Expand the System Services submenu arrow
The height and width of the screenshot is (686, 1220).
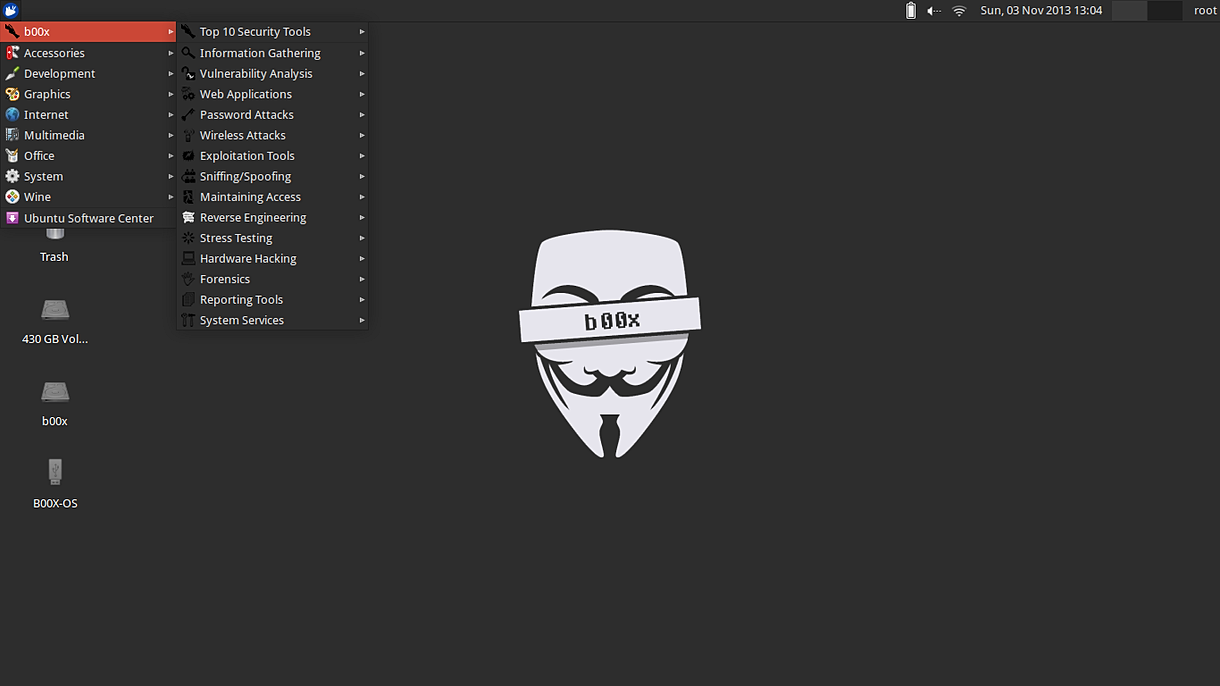[x=362, y=320]
